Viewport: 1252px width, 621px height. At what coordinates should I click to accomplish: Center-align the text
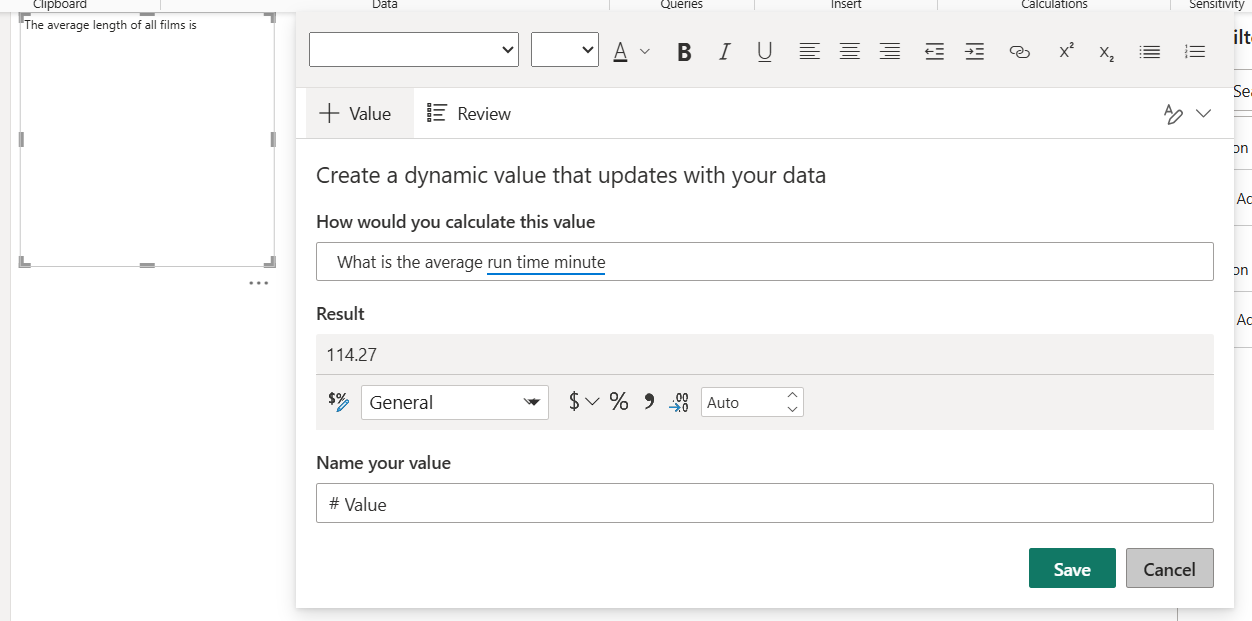[850, 52]
